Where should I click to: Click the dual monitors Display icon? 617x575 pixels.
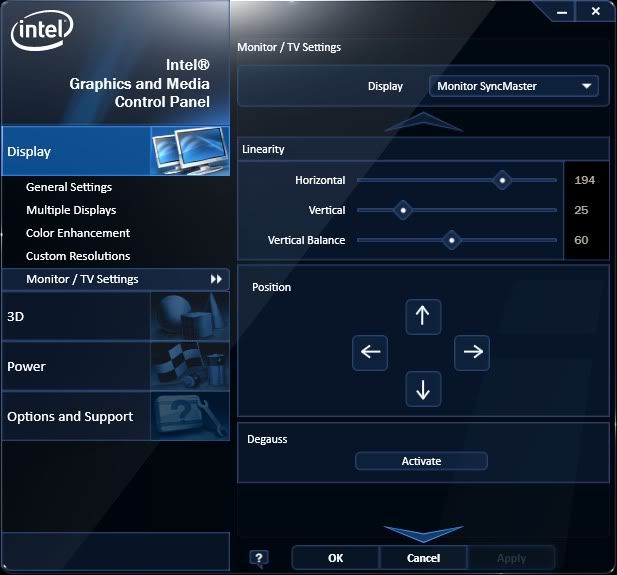190,151
